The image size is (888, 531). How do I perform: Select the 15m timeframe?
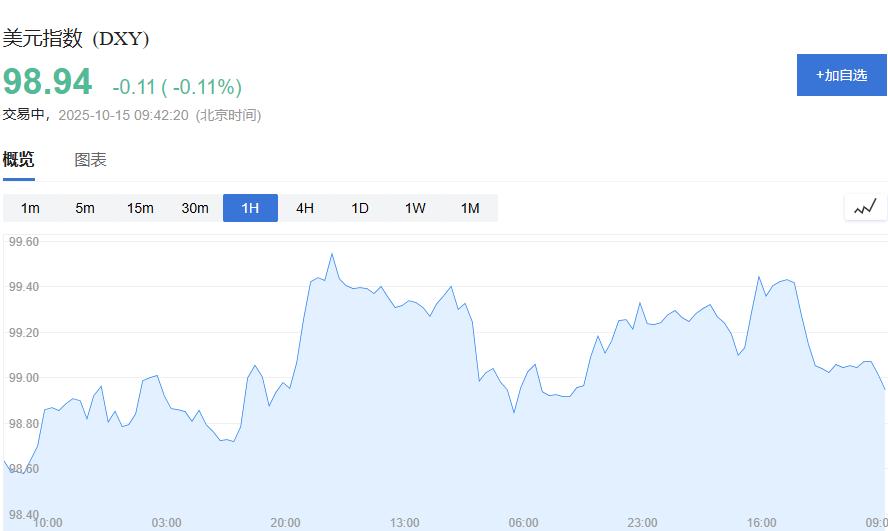(x=140, y=208)
